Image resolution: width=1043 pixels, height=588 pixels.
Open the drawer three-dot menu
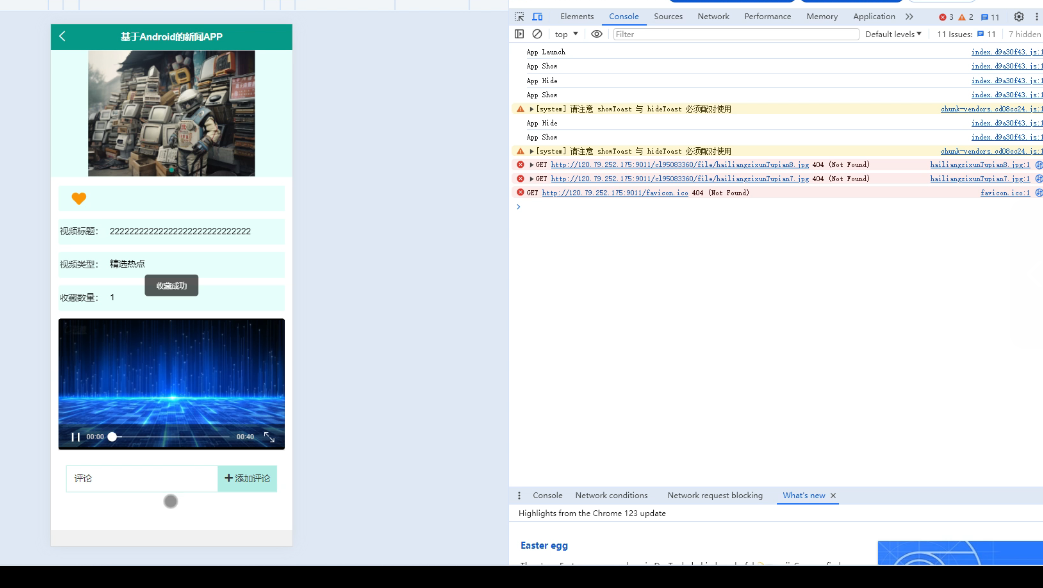click(520, 496)
